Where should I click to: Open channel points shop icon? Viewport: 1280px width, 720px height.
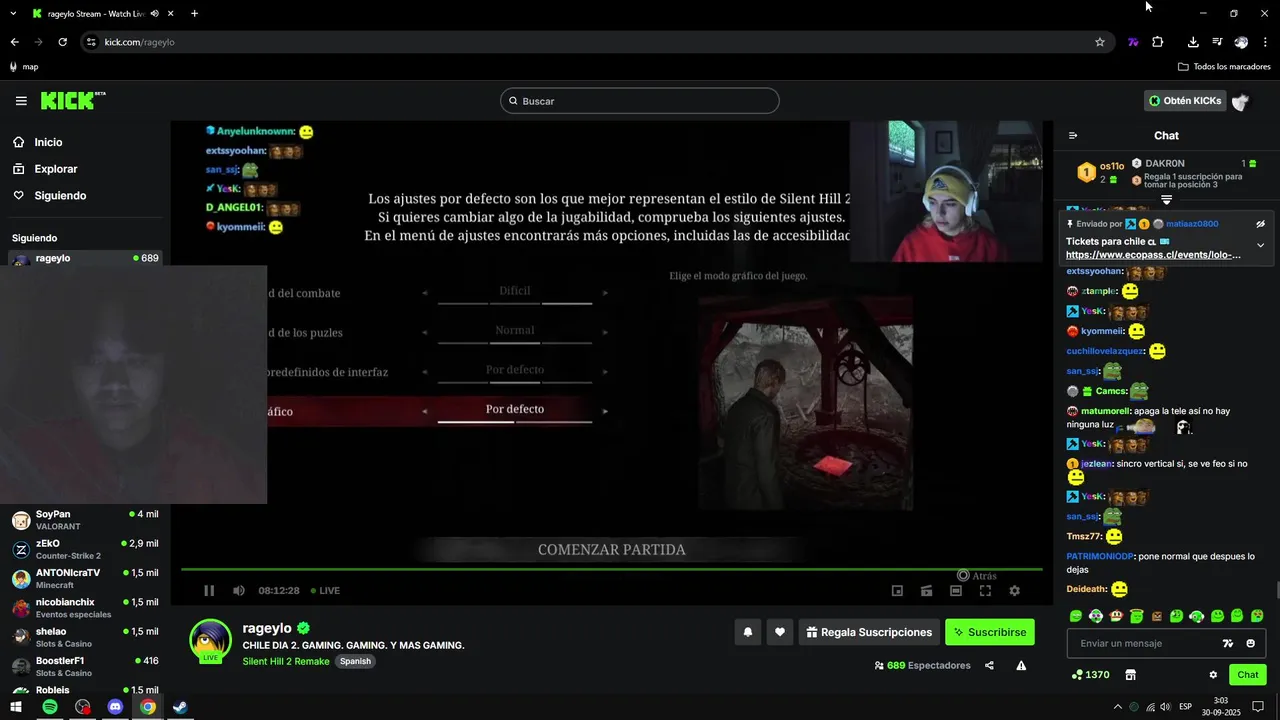1131,675
